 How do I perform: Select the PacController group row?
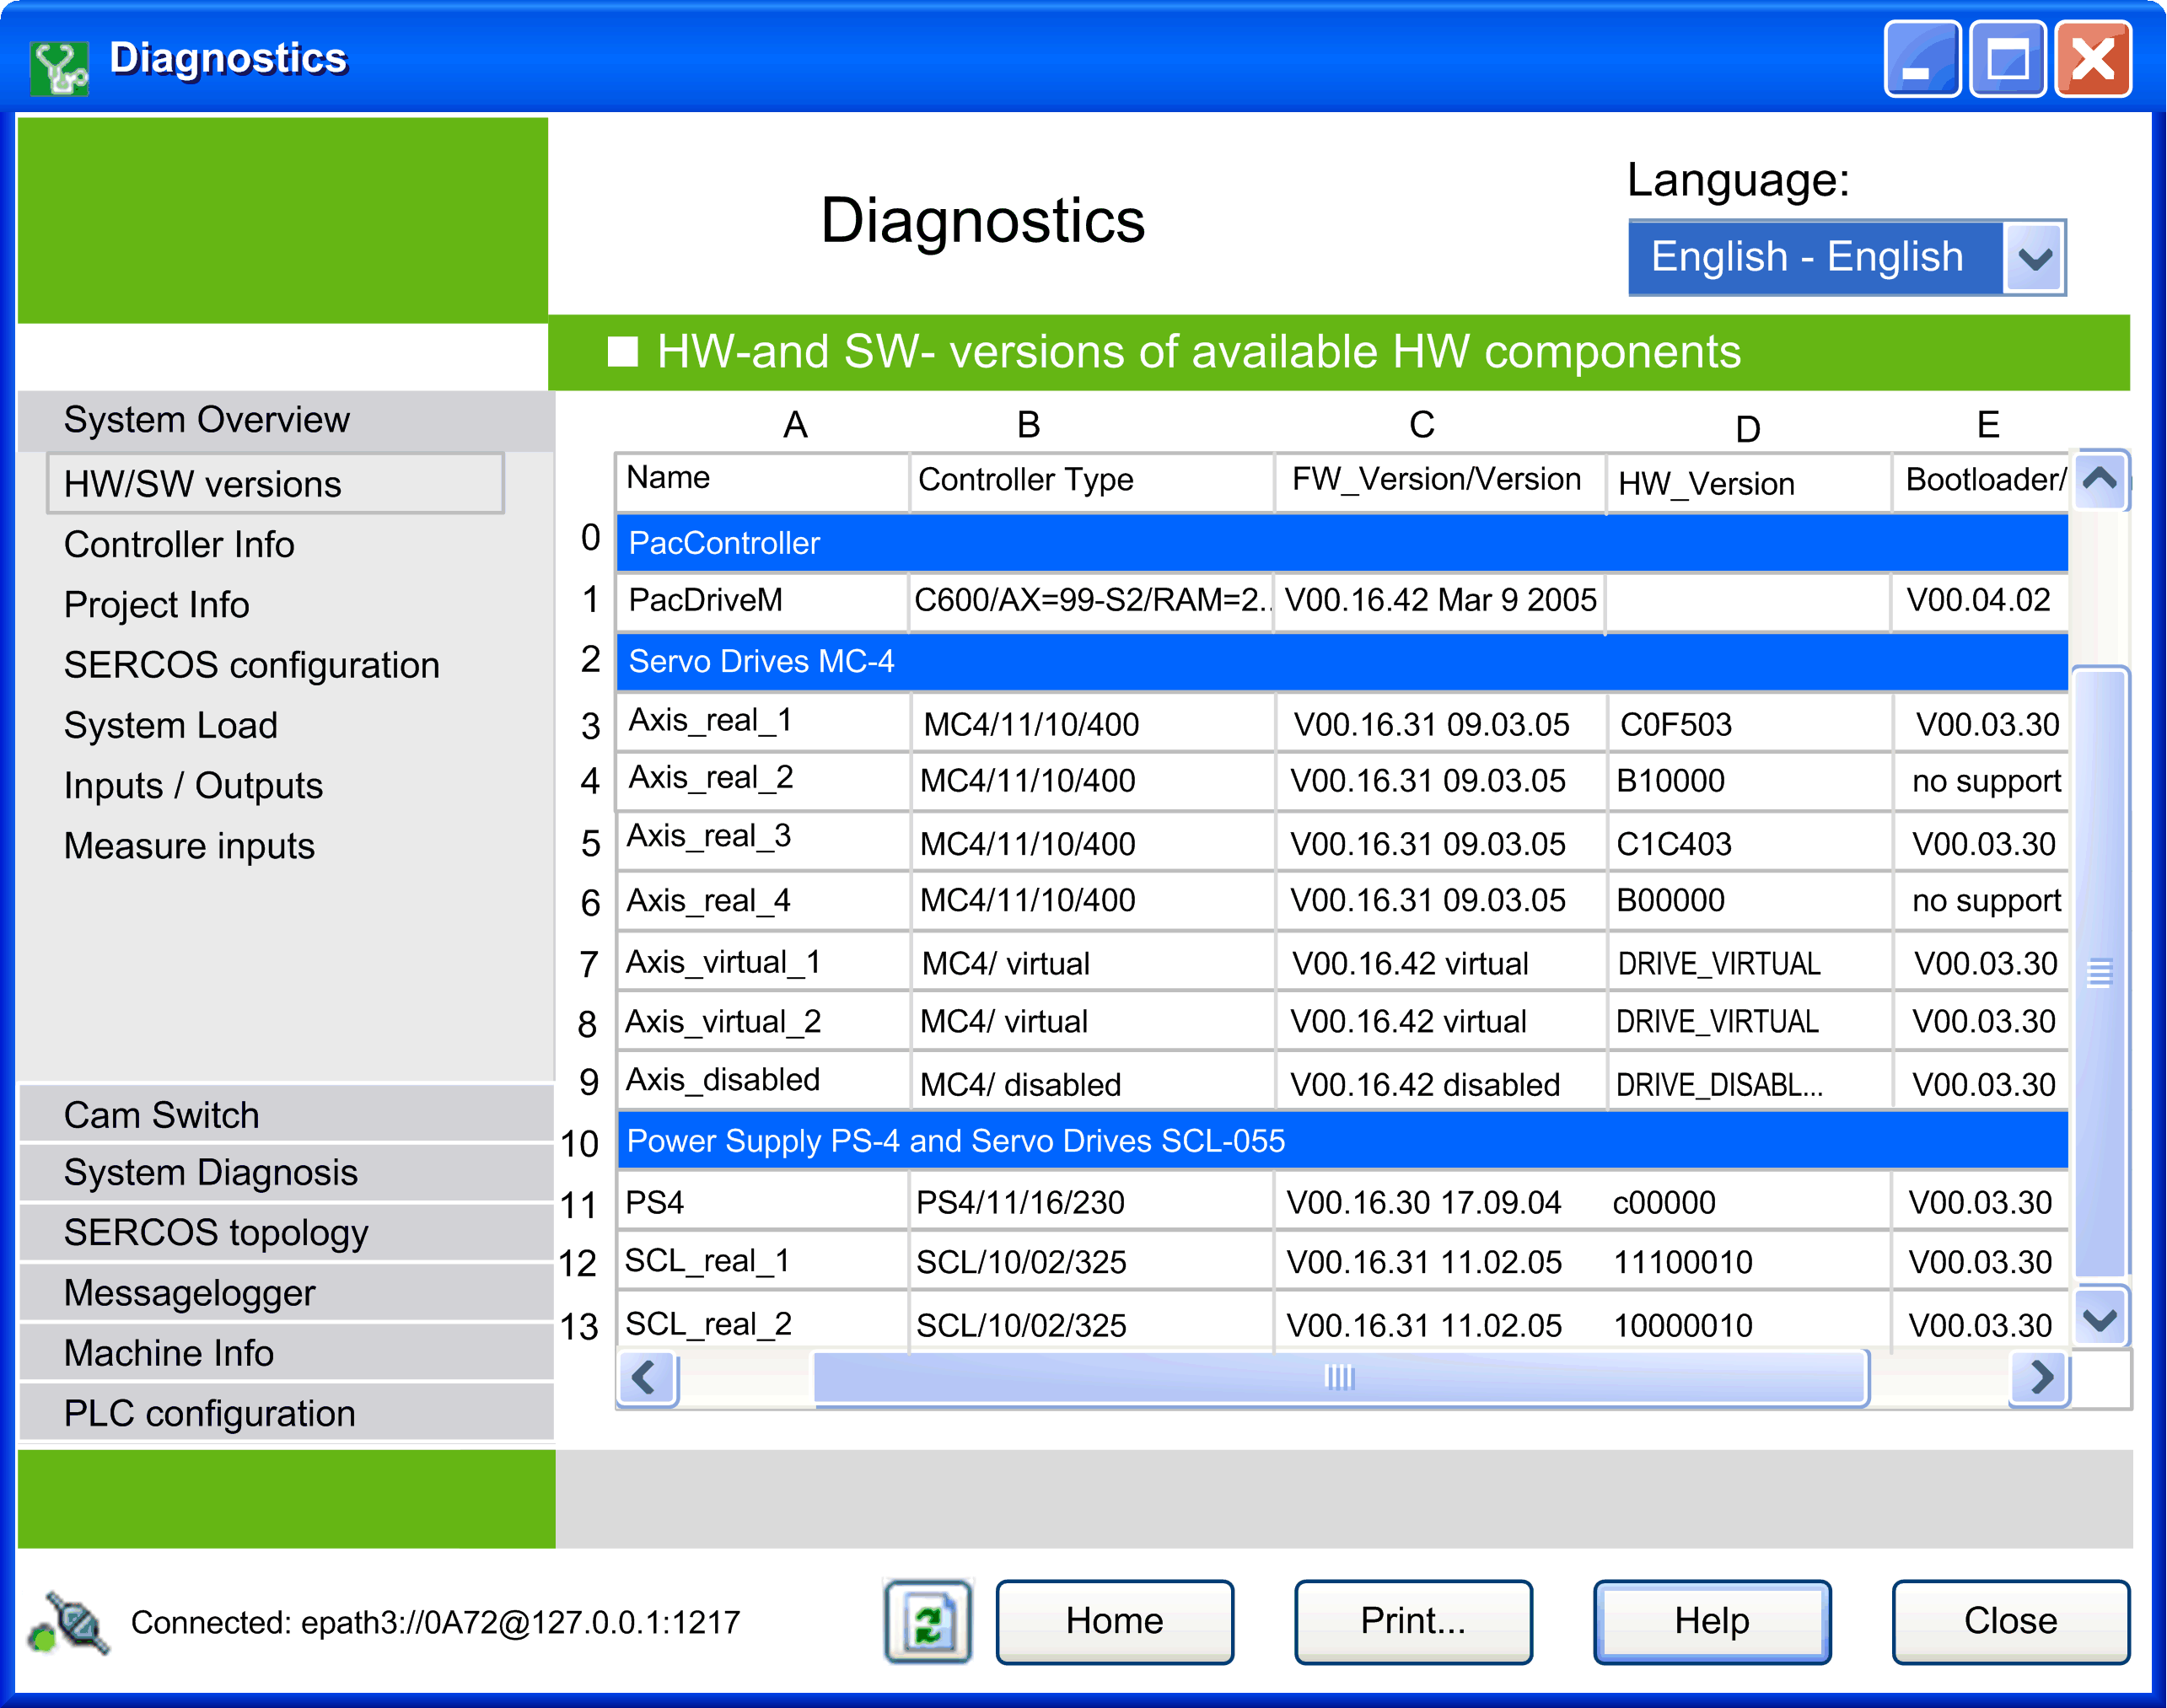pos(1342,543)
